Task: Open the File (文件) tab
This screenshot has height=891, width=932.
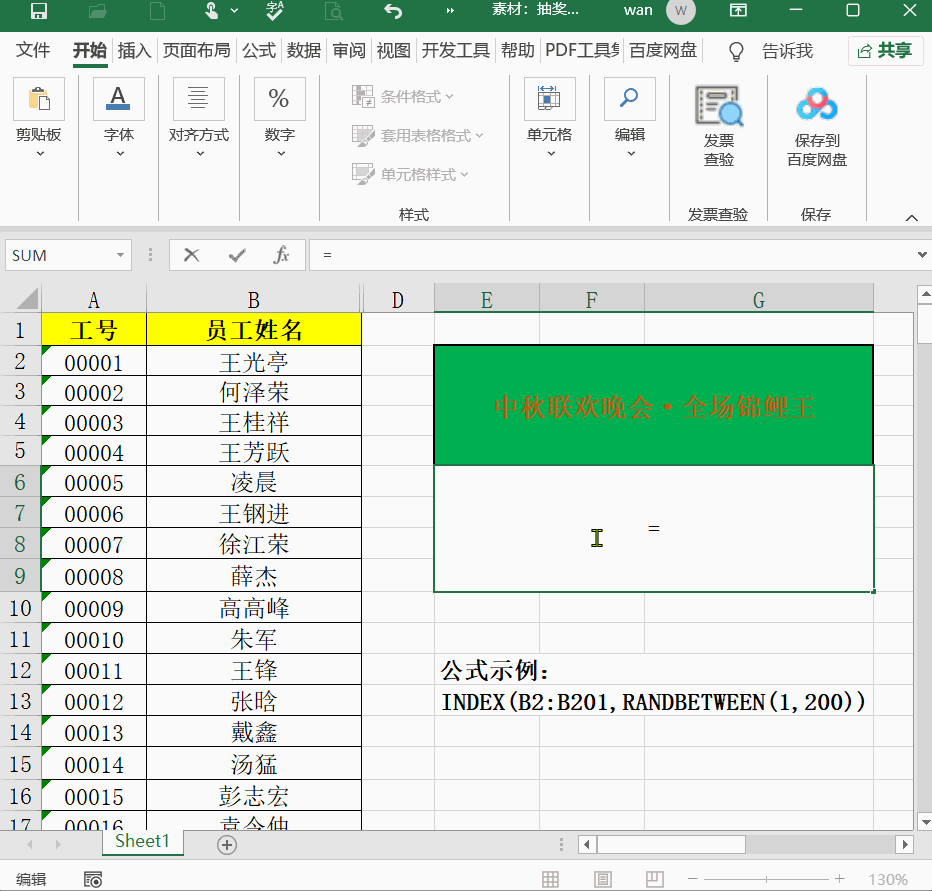Action: [x=33, y=51]
